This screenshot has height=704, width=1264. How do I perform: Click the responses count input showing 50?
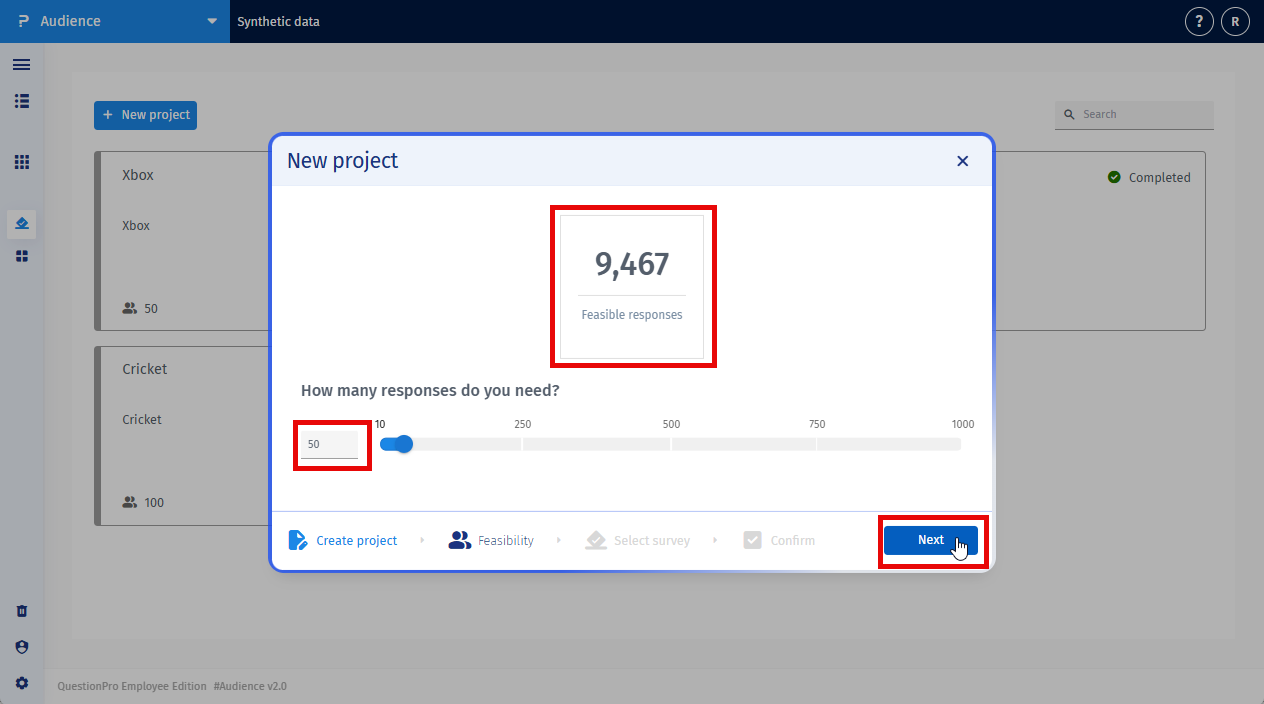point(330,443)
